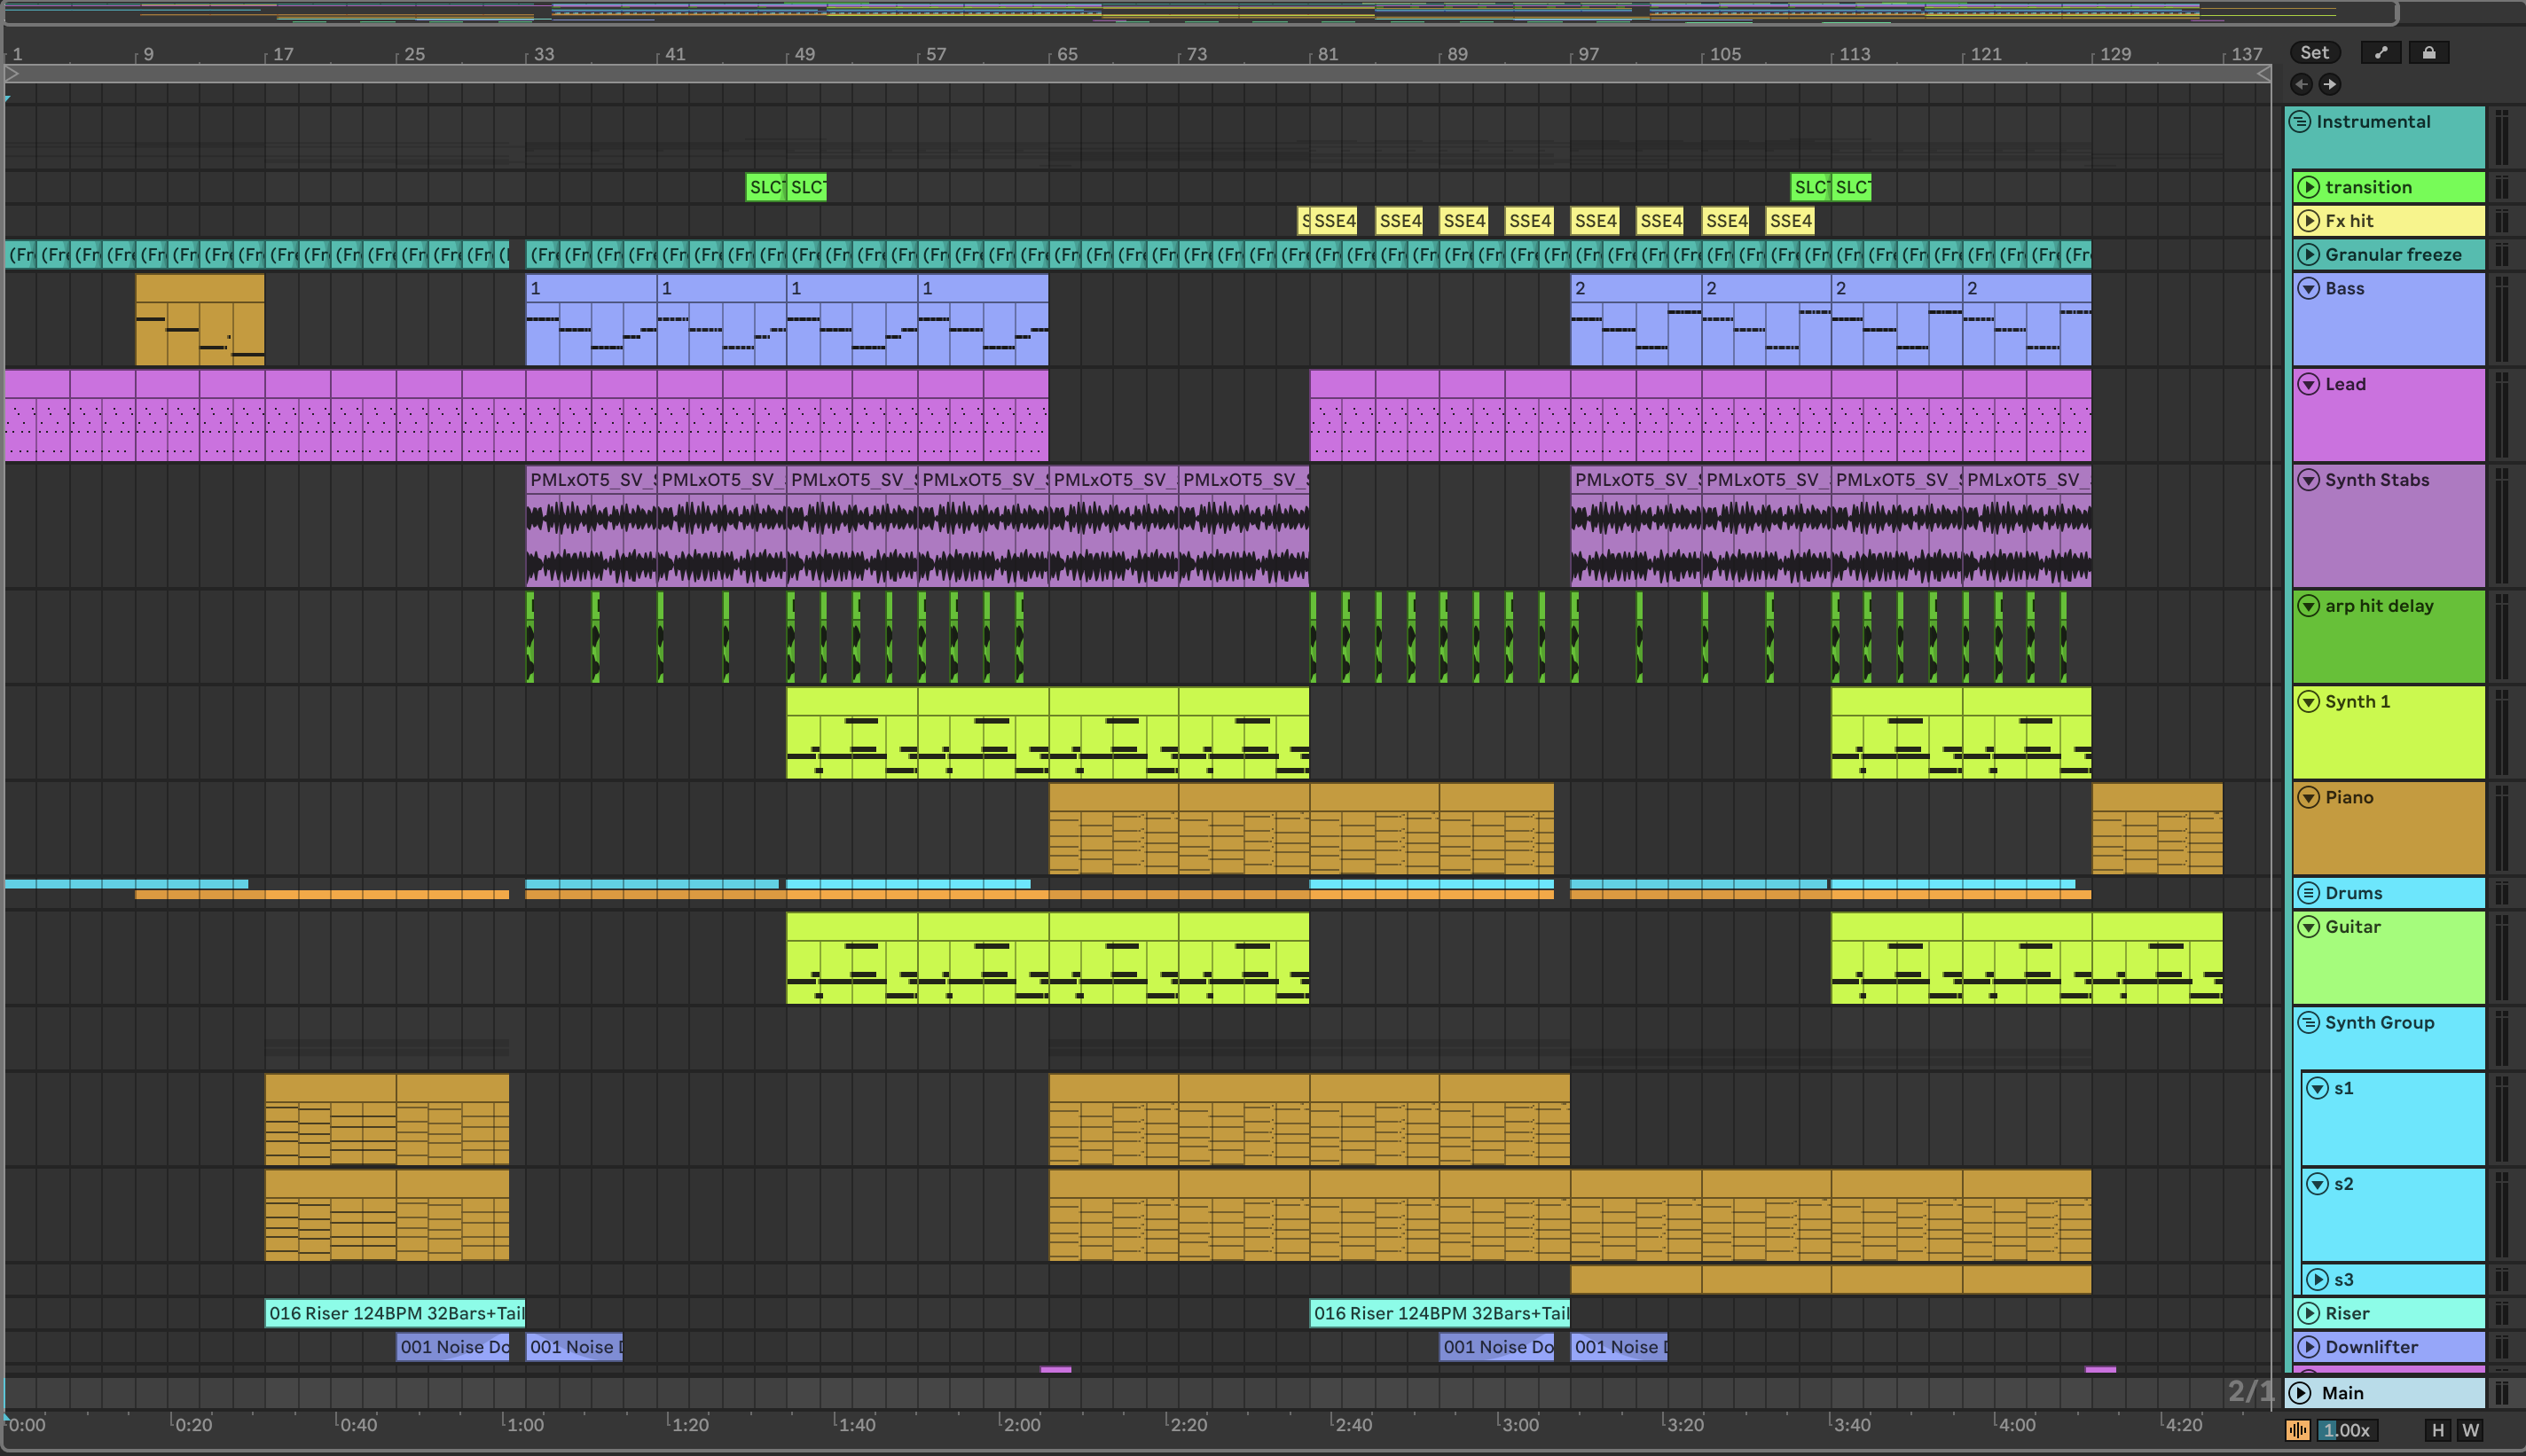Toggle the automation mode link button
Viewport: 2526px width, 1456px height.
pos(2381,53)
